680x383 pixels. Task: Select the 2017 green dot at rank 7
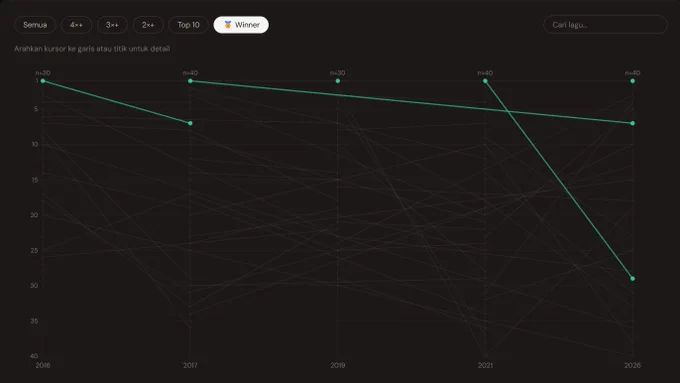[190, 123]
